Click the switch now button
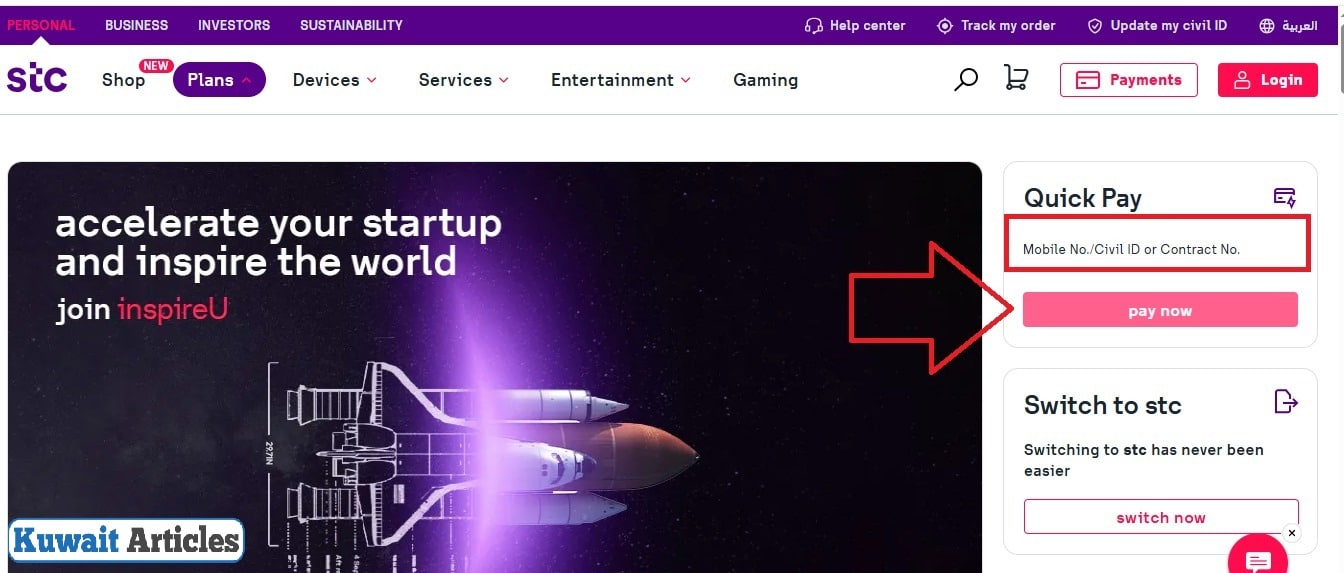Viewport: 1344px width, 573px height. pos(1160,518)
